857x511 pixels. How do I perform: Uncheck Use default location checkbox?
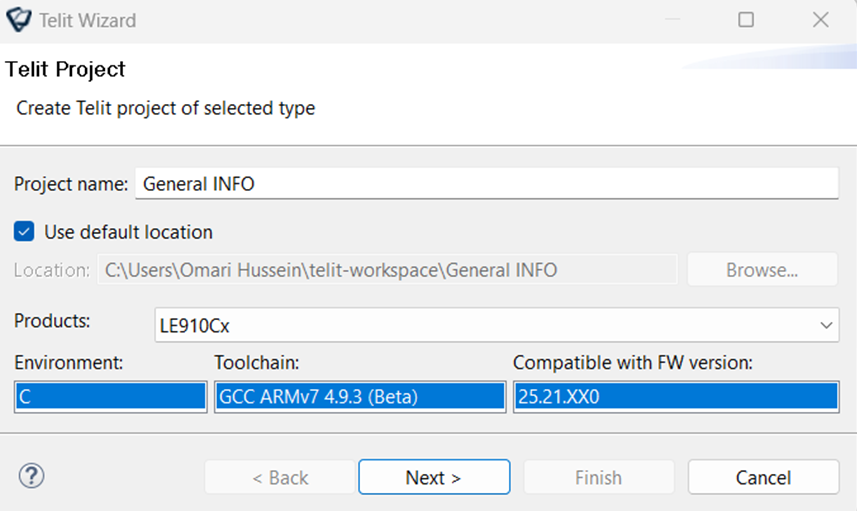coord(24,231)
